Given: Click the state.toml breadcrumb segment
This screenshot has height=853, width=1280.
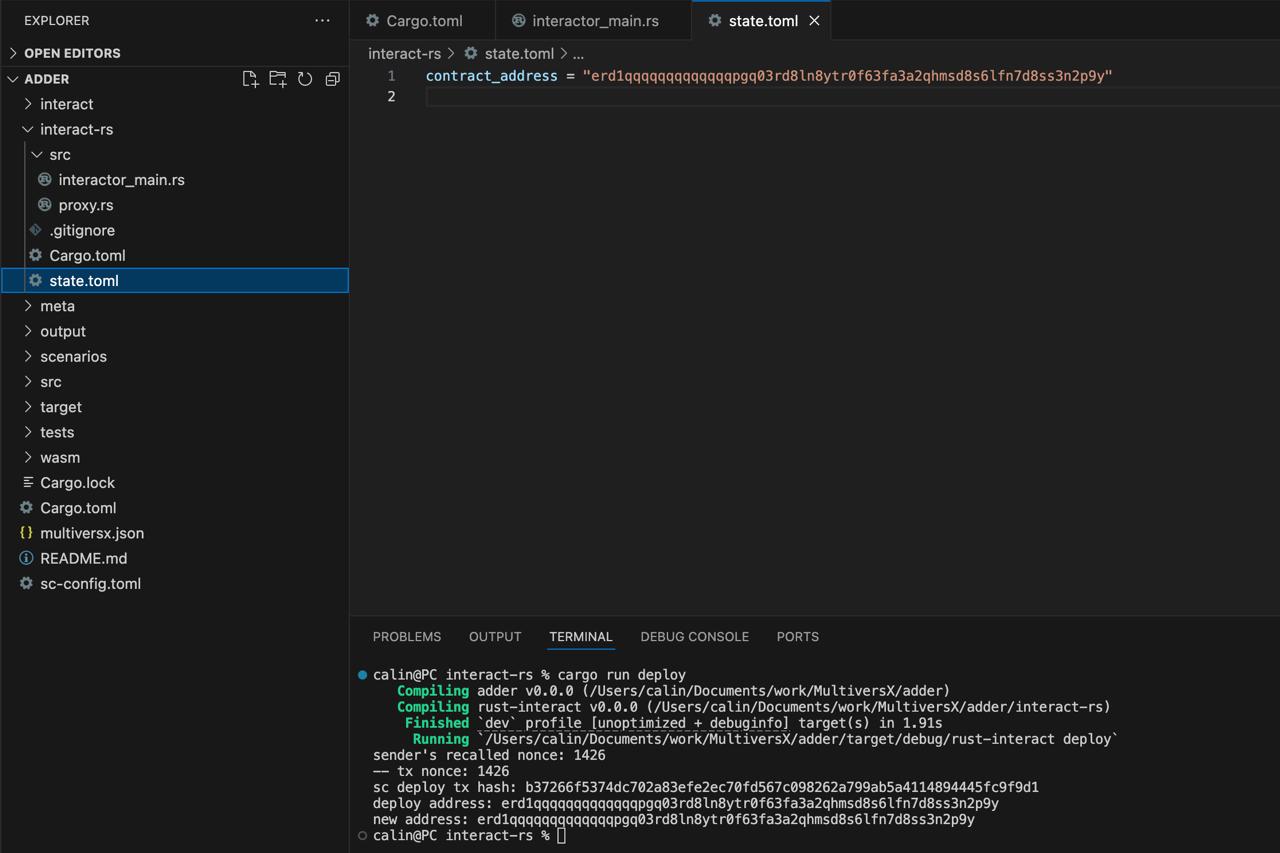Looking at the screenshot, I should pyautogui.click(x=519, y=53).
